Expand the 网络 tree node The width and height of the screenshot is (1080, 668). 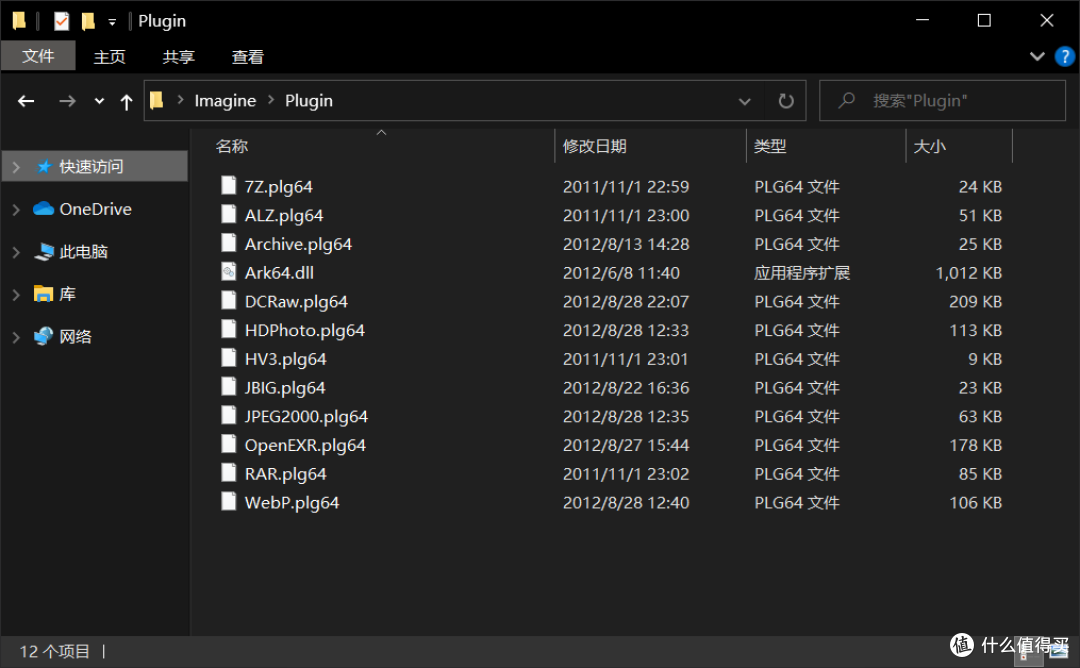coord(17,337)
